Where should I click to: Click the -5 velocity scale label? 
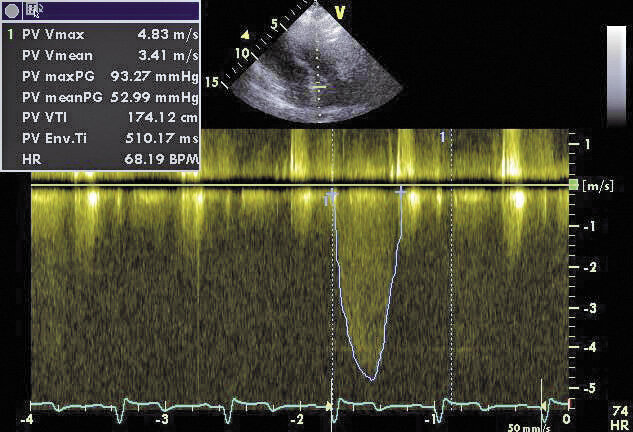pyautogui.click(x=589, y=388)
